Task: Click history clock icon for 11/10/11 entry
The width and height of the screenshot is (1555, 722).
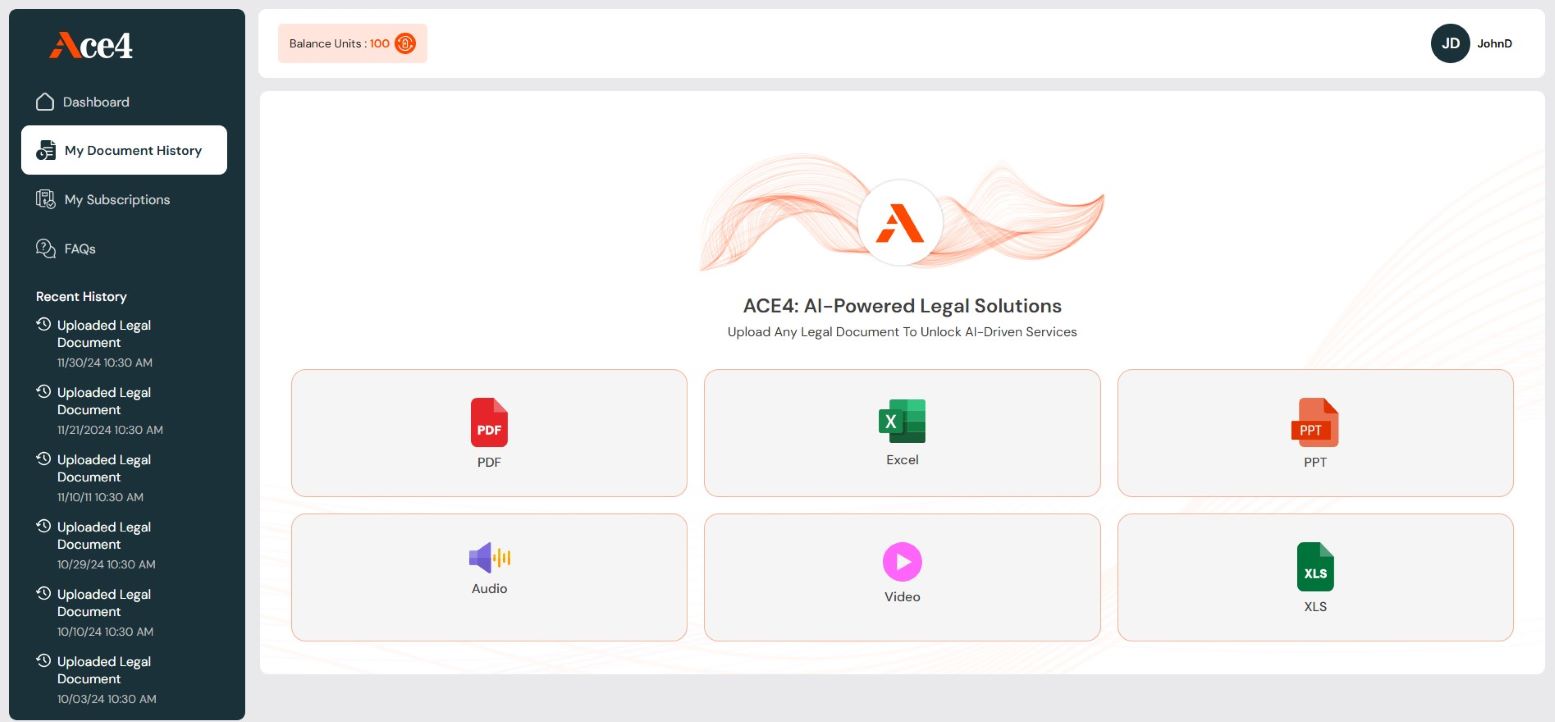Action: pyautogui.click(x=43, y=459)
